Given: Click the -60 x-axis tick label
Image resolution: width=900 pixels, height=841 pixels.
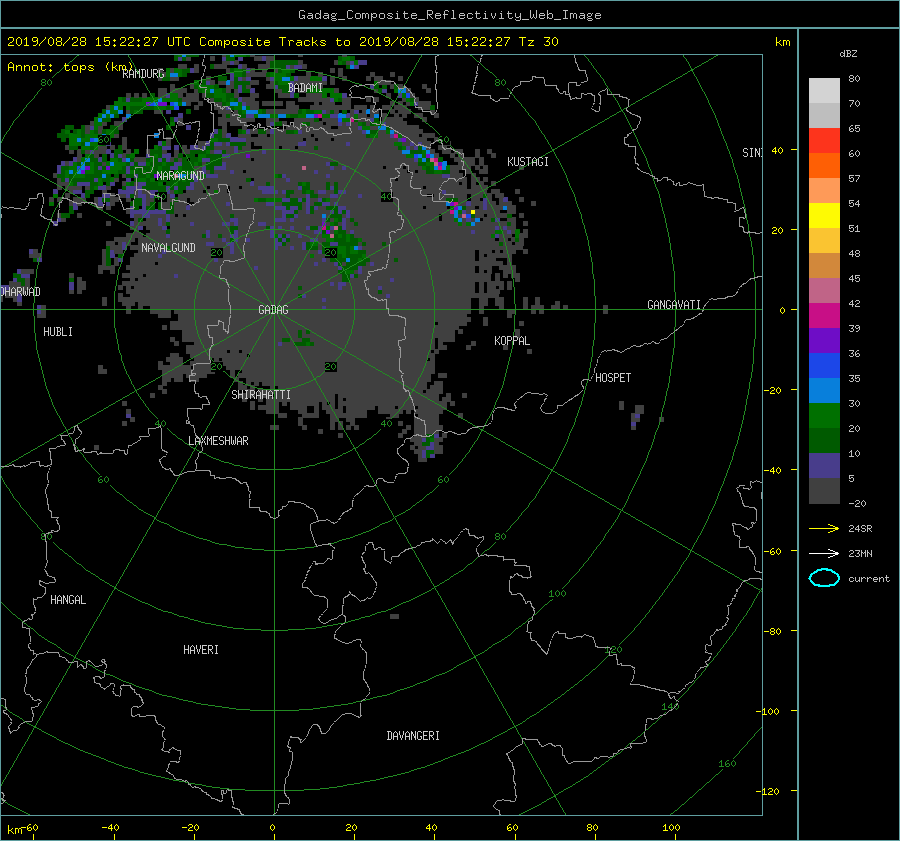Looking at the screenshot, I should point(30,828).
